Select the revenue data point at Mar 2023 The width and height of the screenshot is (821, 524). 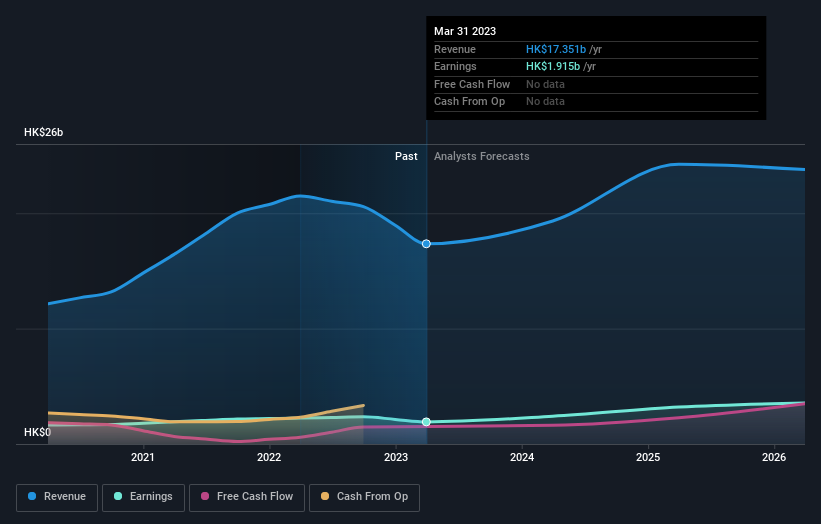click(x=426, y=244)
